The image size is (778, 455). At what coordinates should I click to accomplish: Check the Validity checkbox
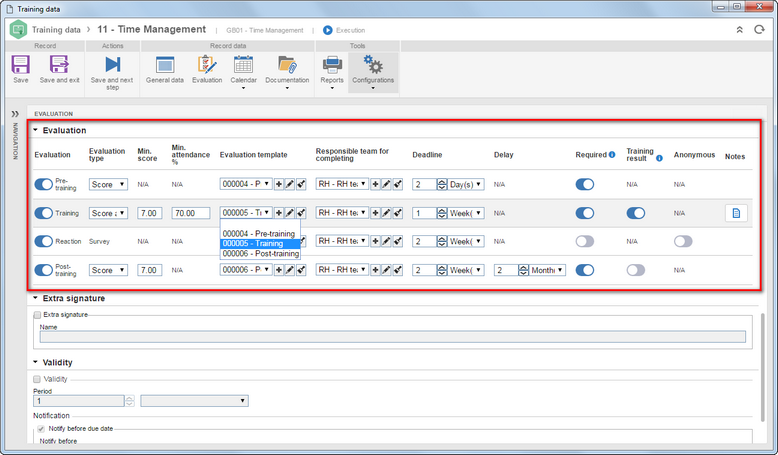click(x=37, y=379)
